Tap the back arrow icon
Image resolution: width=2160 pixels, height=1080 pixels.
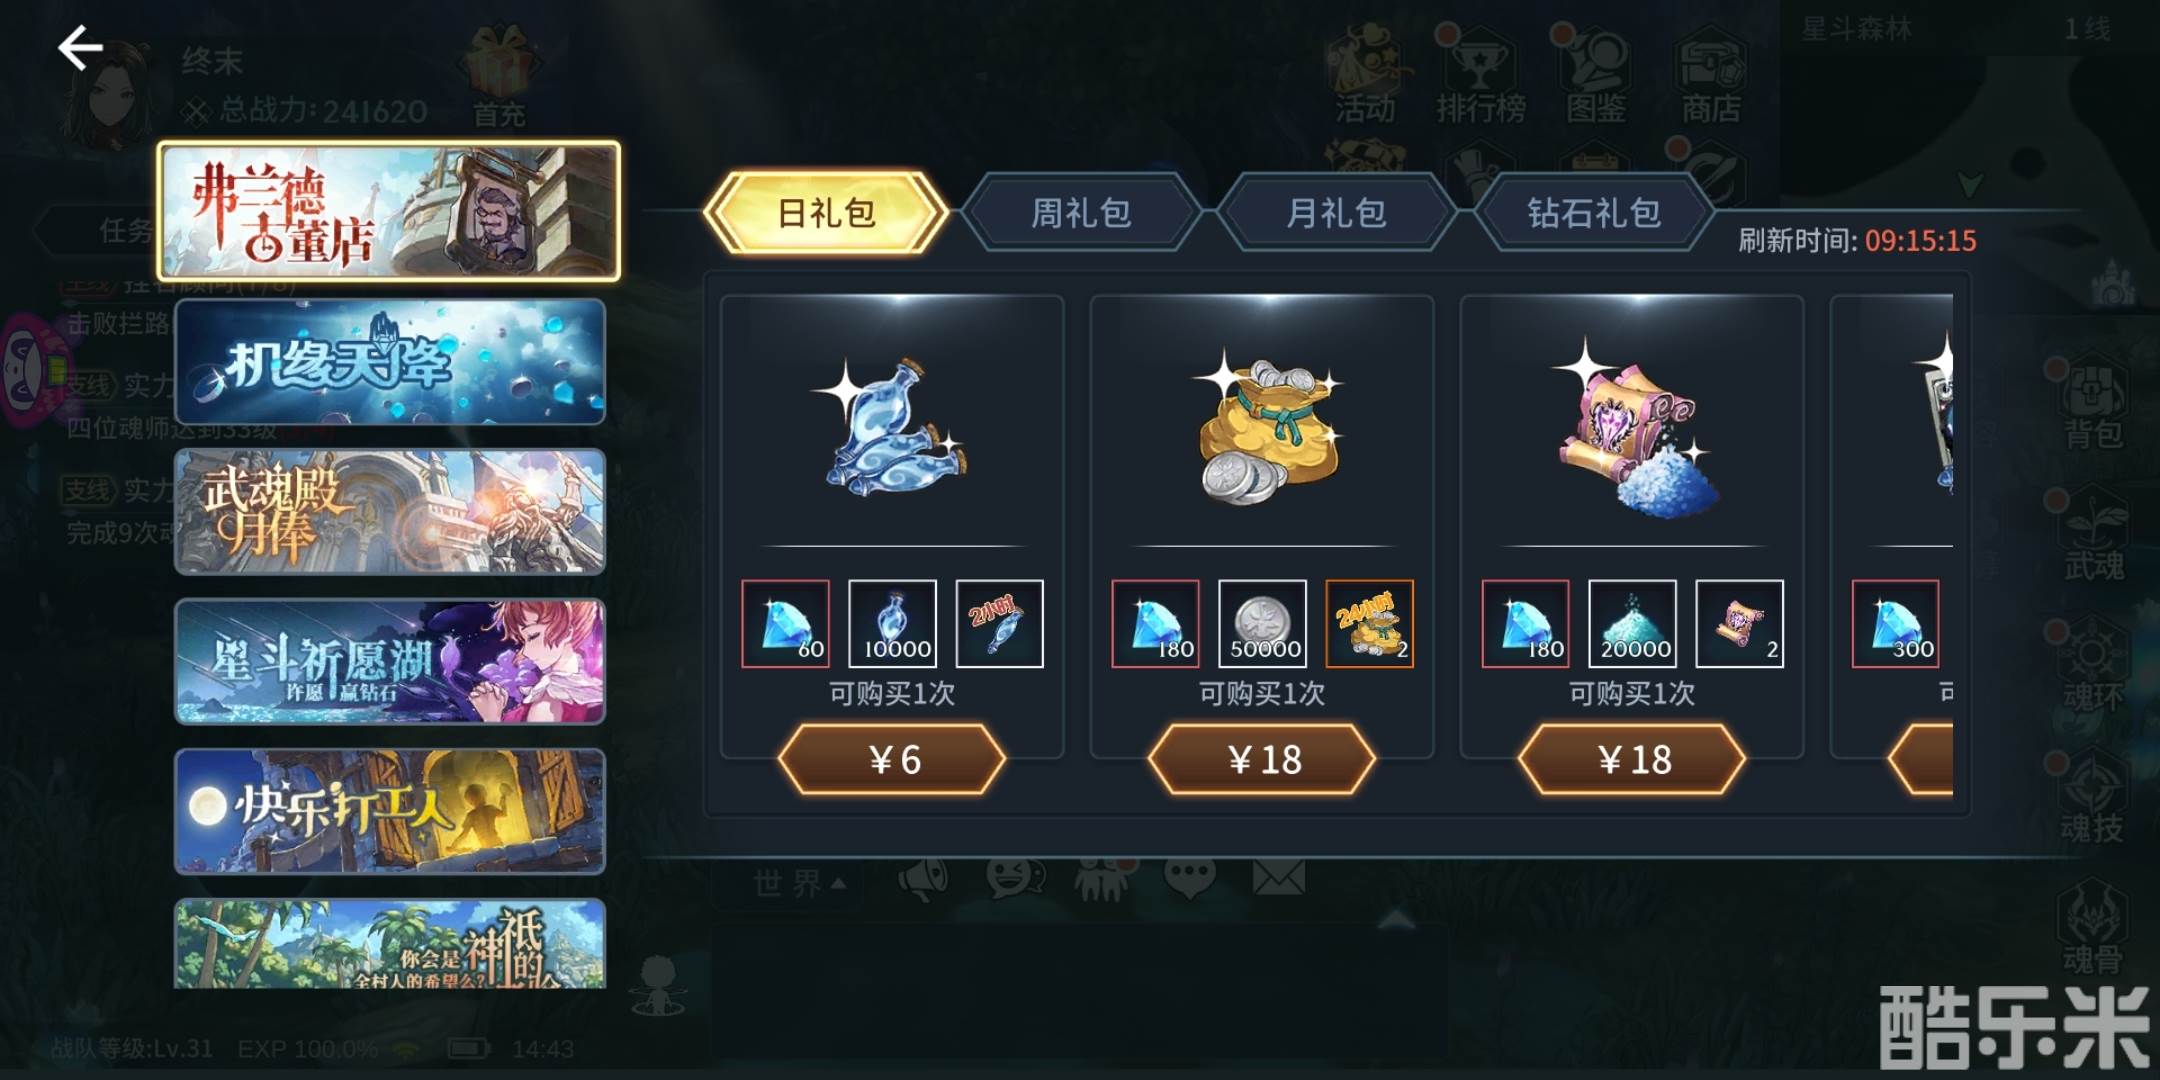(81, 48)
